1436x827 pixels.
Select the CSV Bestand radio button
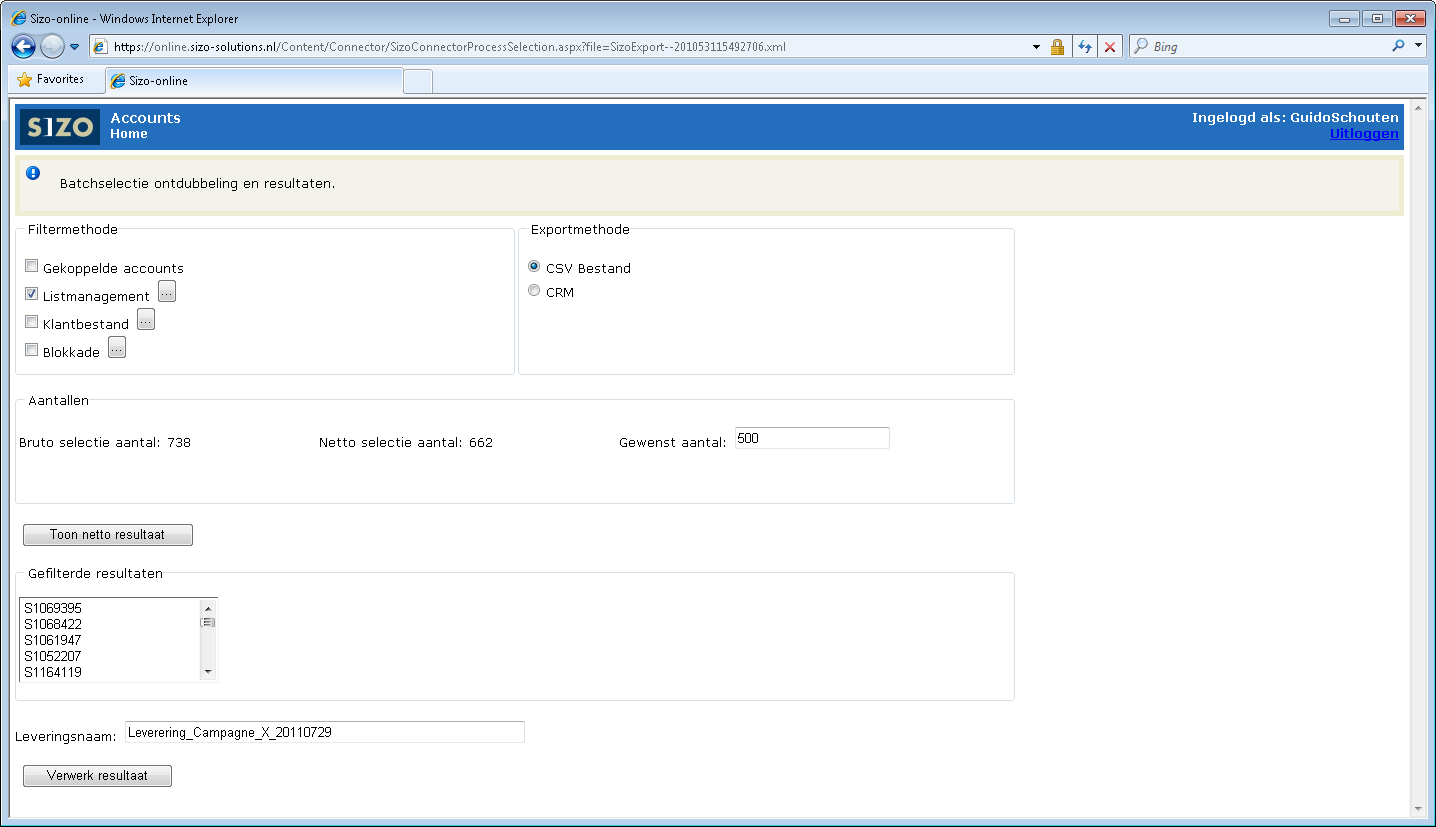click(x=534, y=267)
